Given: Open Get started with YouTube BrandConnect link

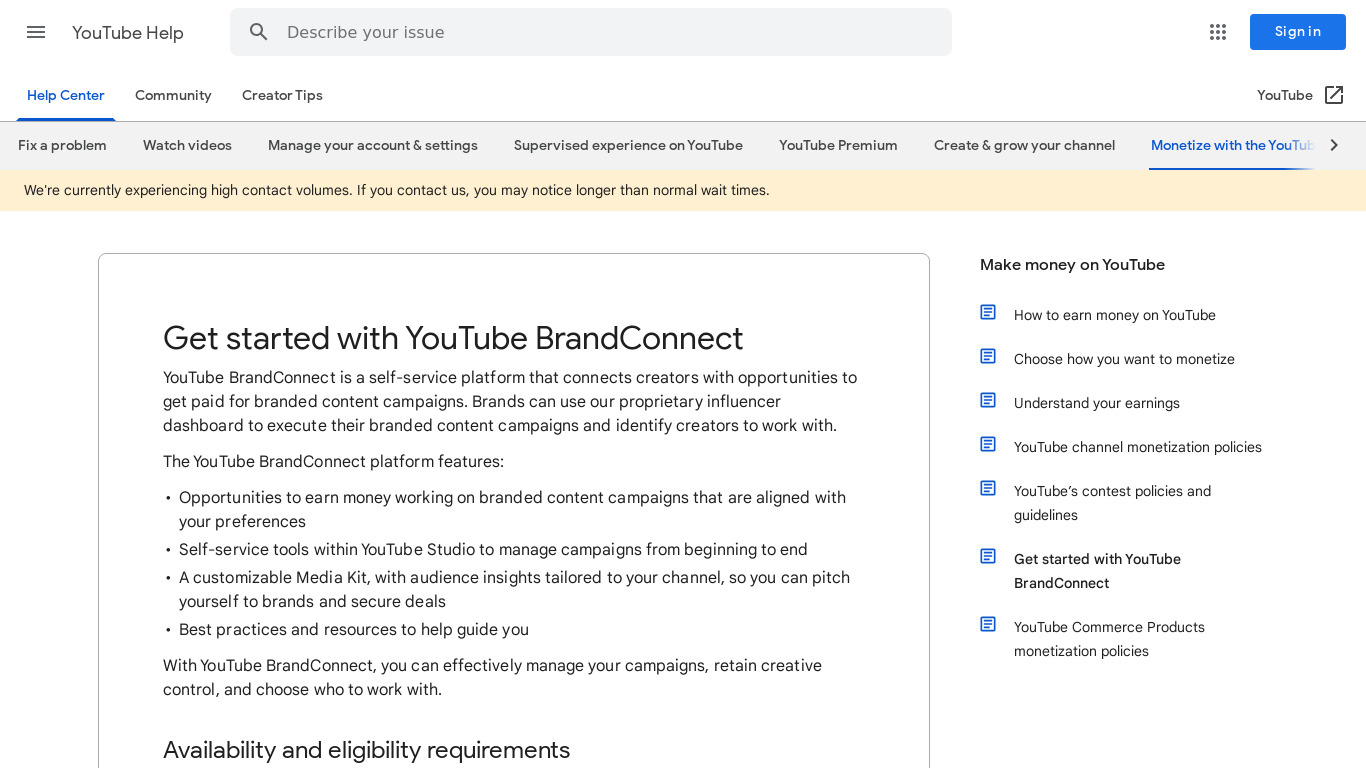Looking at the screenshot, I should click(x=1097, y=571).
